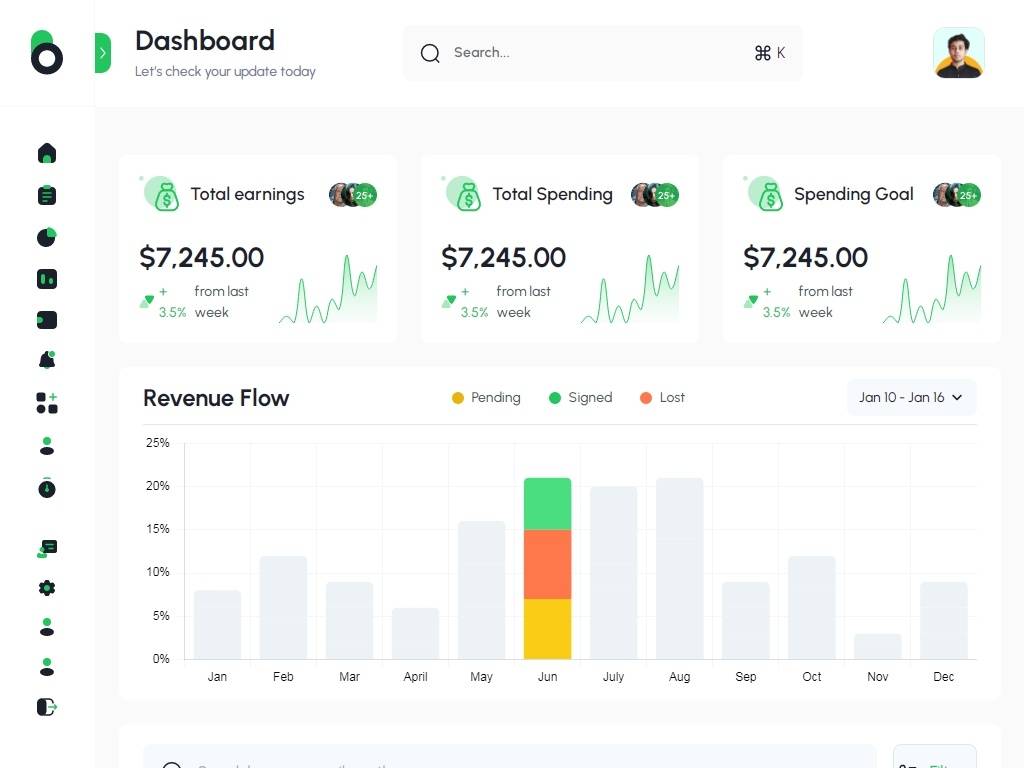Click the bar chart sidebar icon
Viewport: 1024px width, 768px height.
(x=47, y=279)
